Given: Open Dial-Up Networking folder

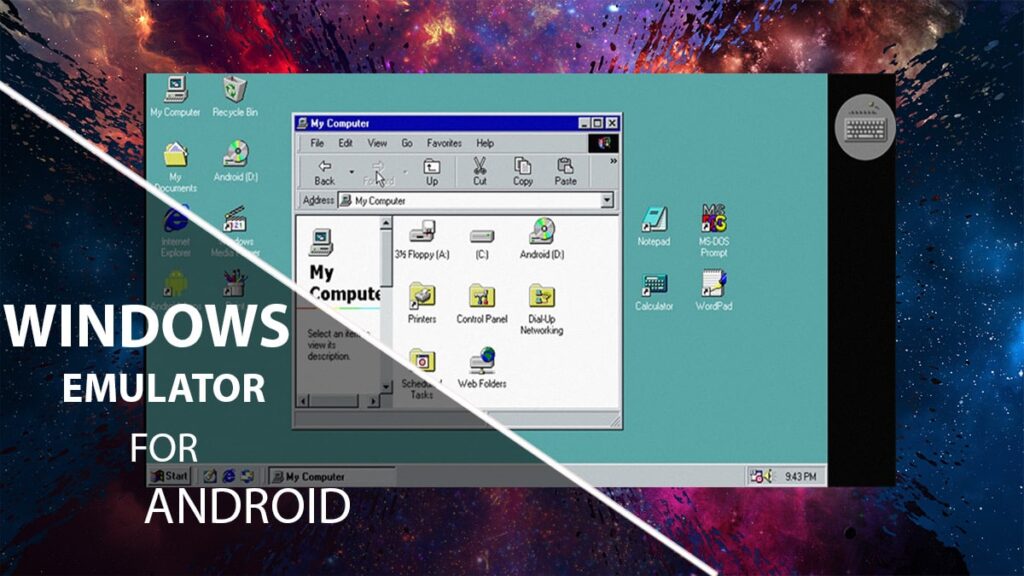Looking at the screenshot, I should [541, 299].
